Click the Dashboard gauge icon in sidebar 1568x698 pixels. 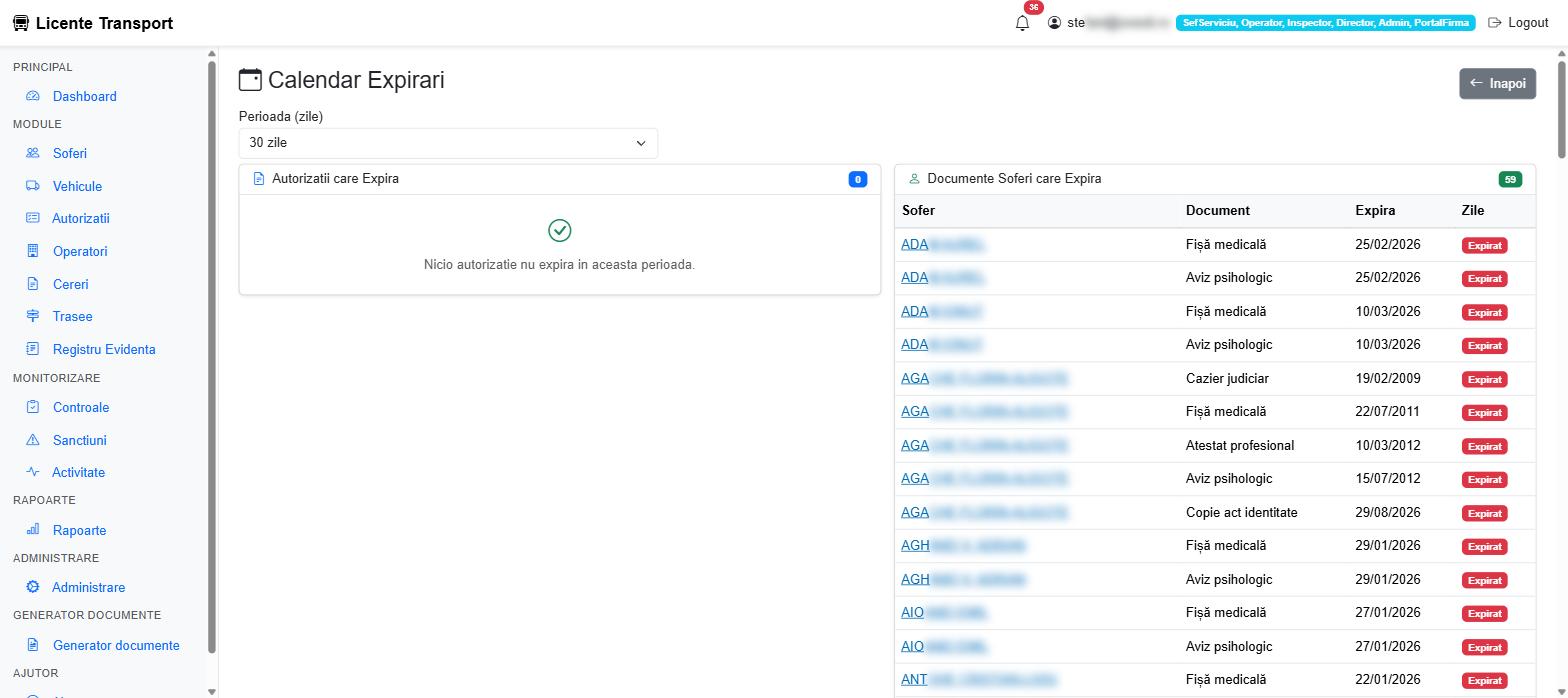coord(33,96)
